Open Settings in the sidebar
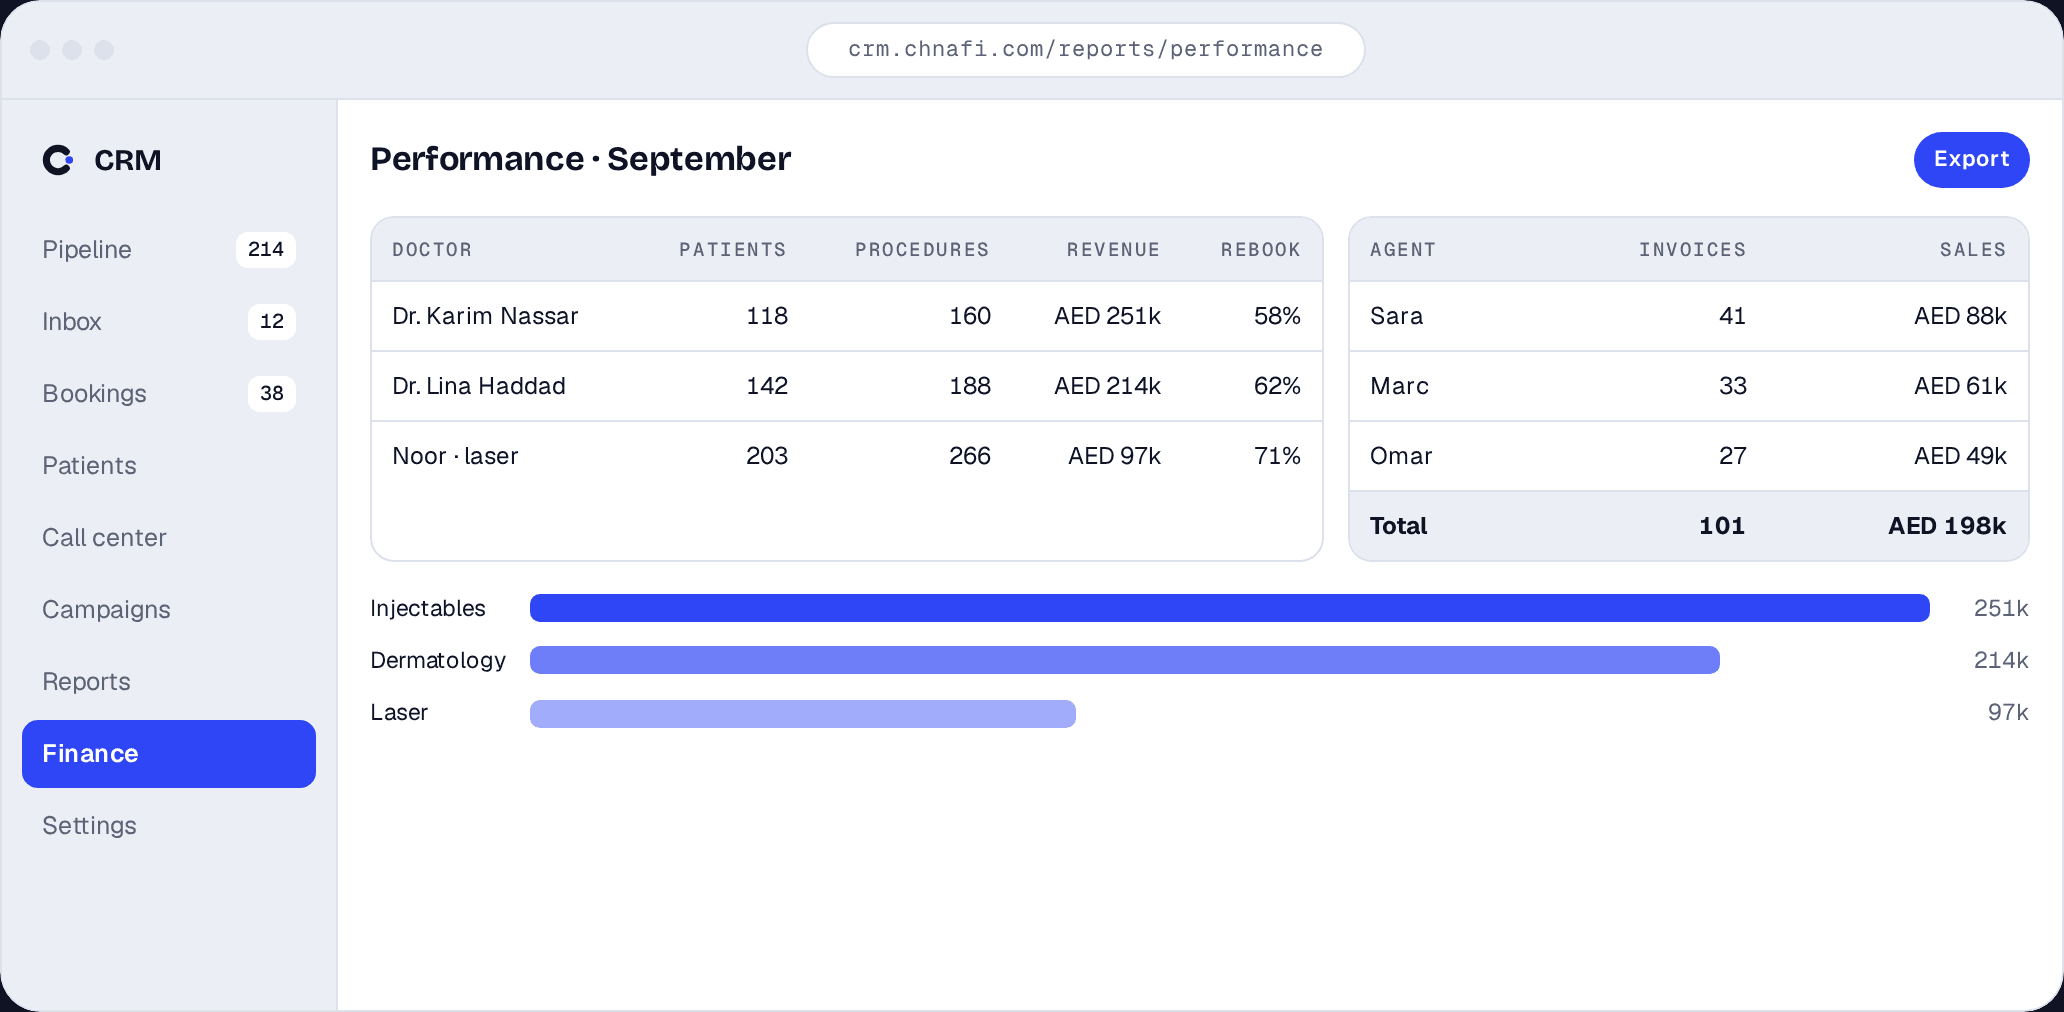The height and width of the screenshot is (1012, 2064). click(168, 826)
